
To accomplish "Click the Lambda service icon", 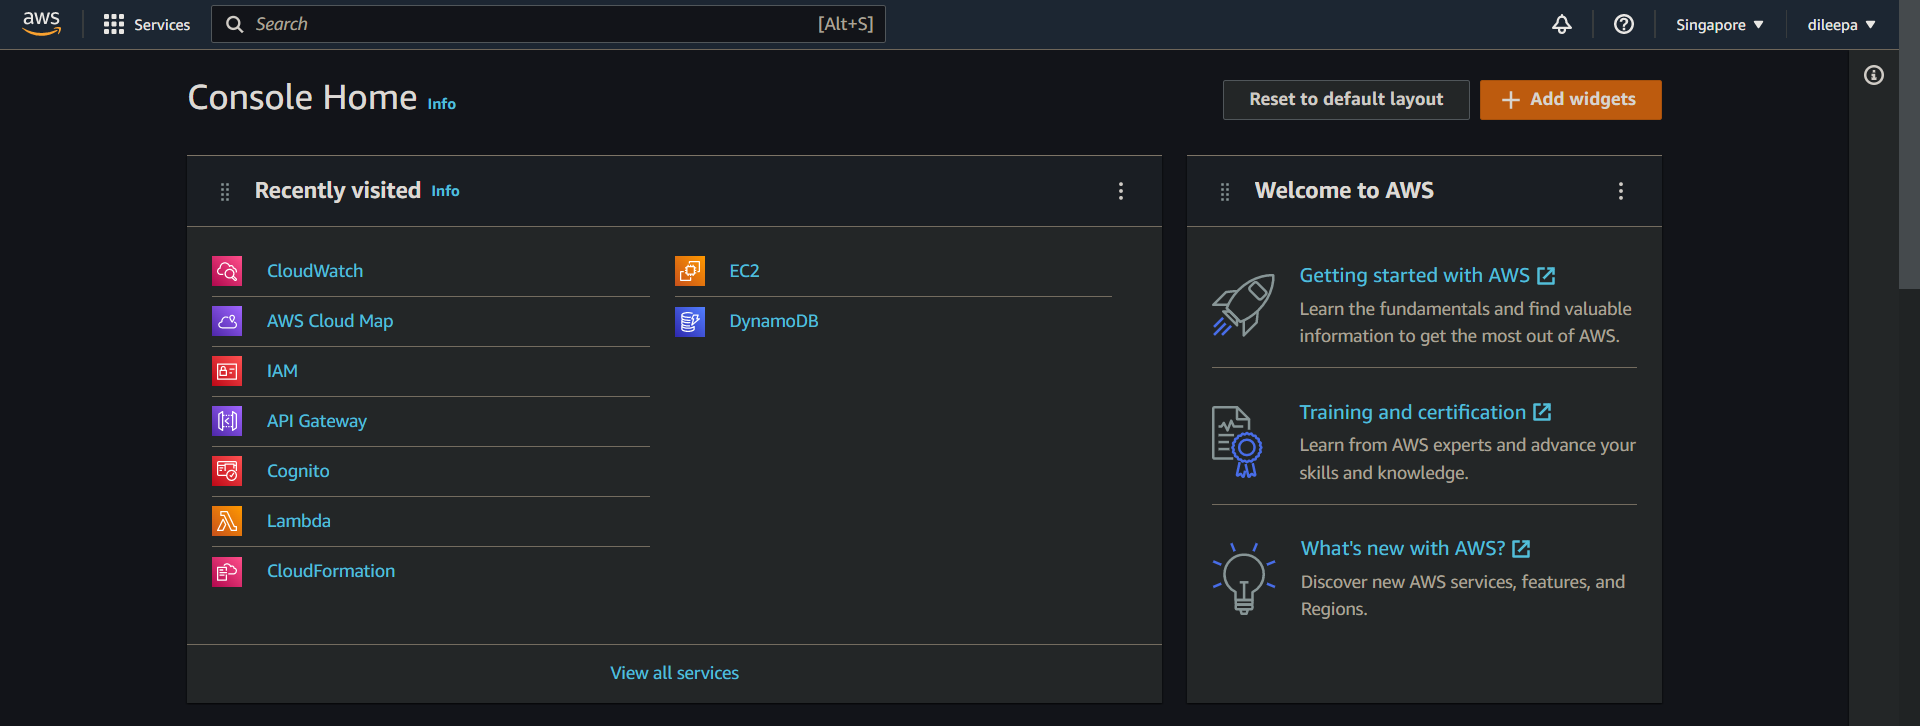I will (227, 521).
